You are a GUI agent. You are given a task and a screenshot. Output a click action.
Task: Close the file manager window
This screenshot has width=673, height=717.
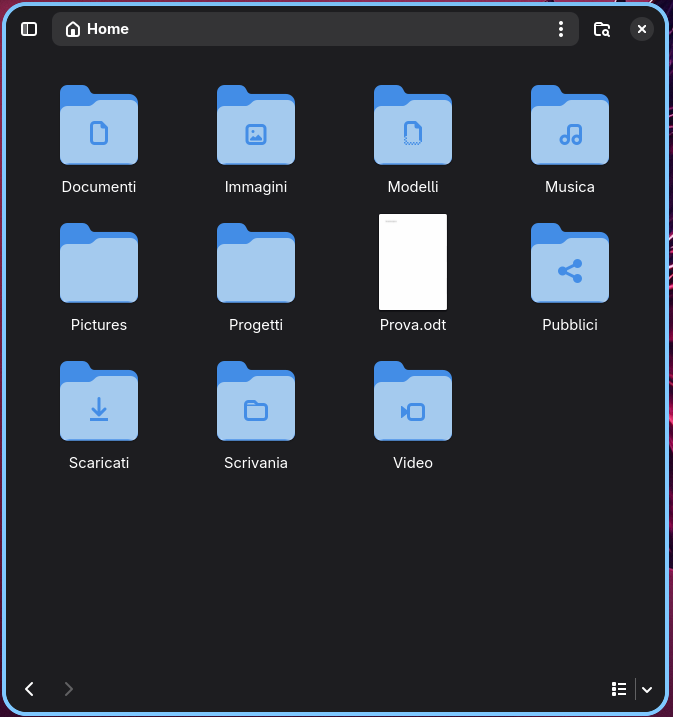coord(642,29)
